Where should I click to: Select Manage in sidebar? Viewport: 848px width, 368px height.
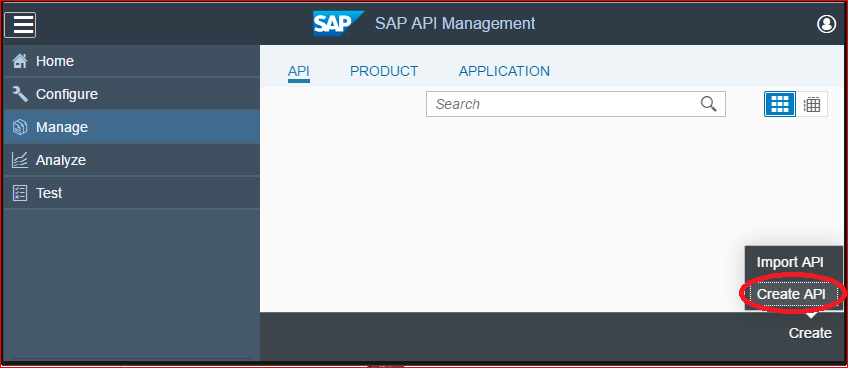(x=132, y=127)
